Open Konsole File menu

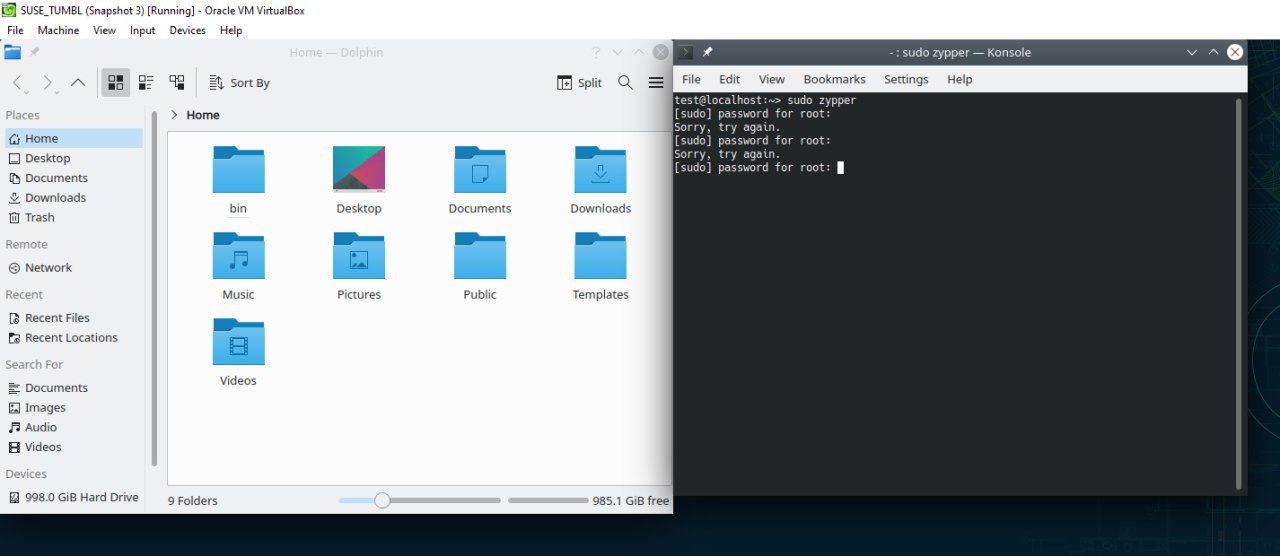pyautogui.click(x=691, y=79)
